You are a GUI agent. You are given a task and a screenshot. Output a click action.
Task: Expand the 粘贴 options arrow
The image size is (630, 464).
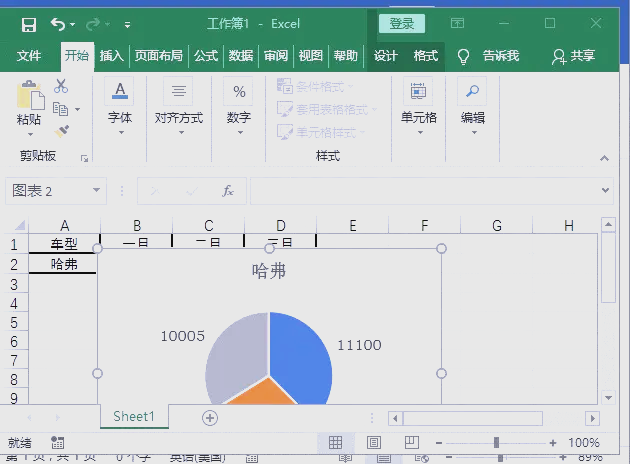[x=30, y=134]
